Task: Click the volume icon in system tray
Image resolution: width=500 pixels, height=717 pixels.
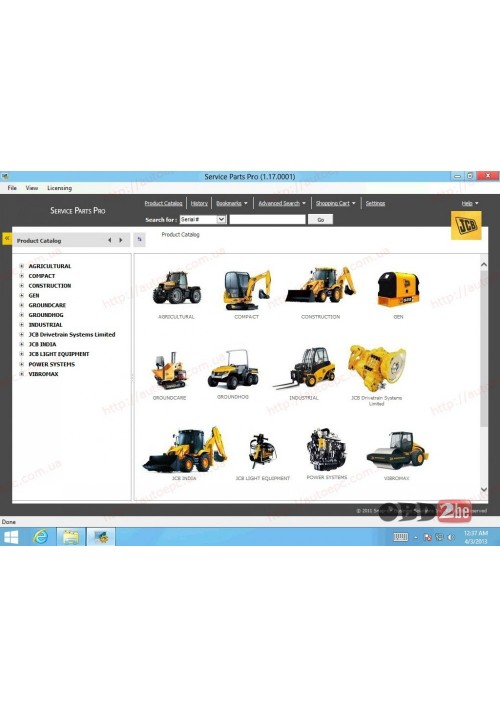Action: click(x=452, y=537)
